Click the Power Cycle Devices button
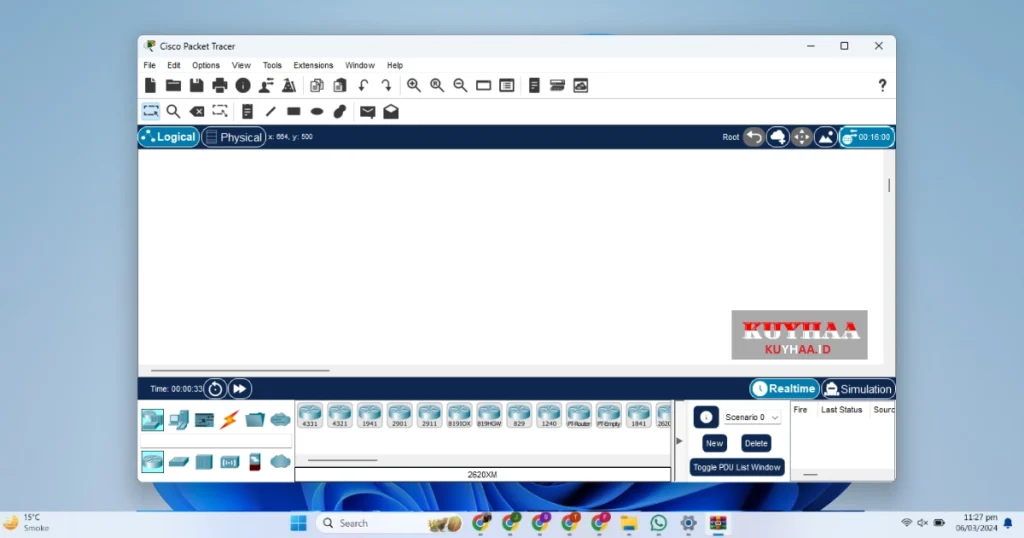This screenshot has width=1024, height=538. click(215, 389)
